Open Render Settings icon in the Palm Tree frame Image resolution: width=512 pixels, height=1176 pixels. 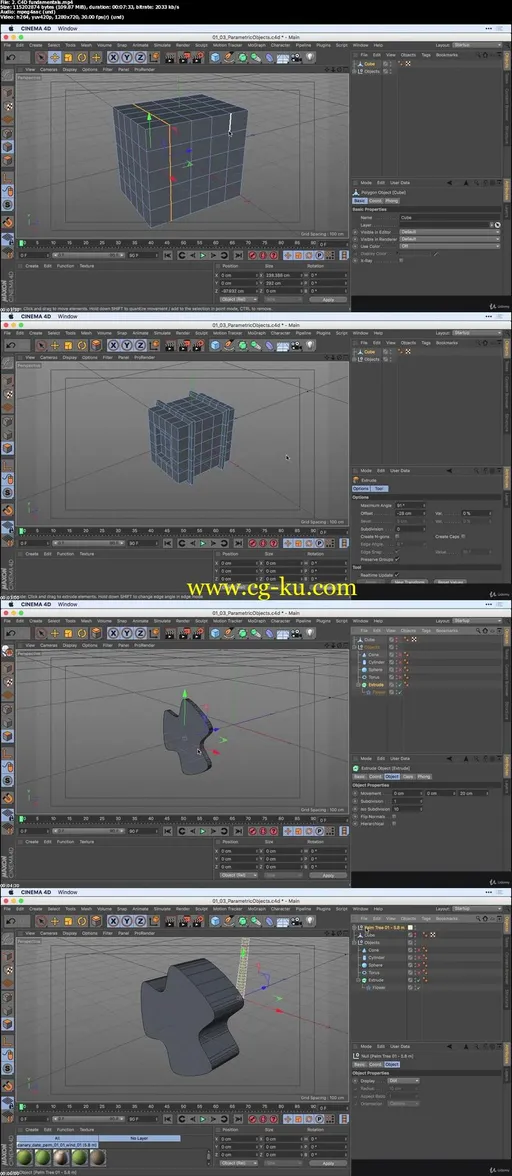[198, 921]
